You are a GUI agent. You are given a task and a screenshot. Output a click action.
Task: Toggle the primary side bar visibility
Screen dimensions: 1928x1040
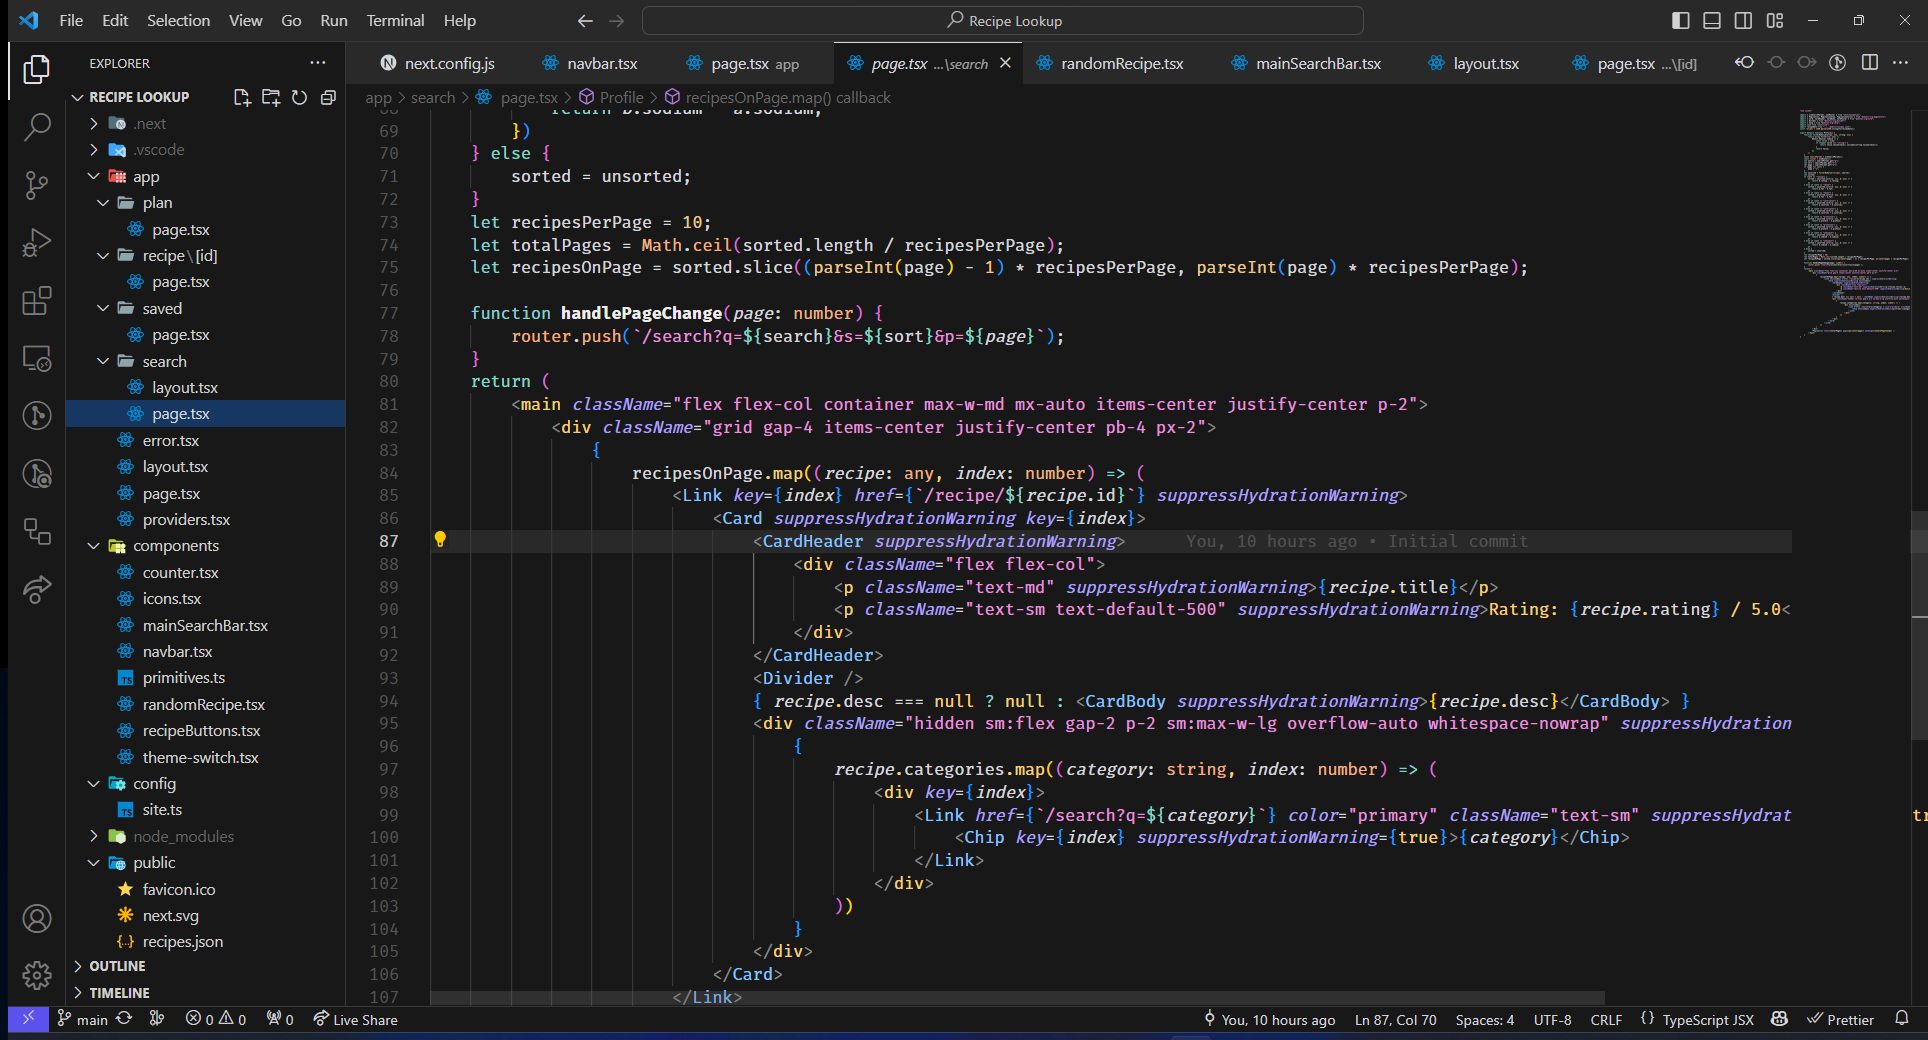(x=1681, y=20)
